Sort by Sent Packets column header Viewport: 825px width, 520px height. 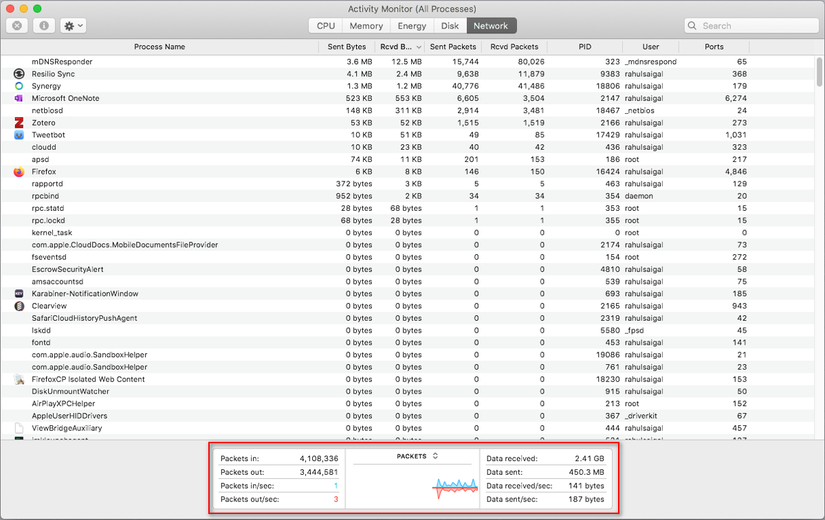(x=452, y=47)
